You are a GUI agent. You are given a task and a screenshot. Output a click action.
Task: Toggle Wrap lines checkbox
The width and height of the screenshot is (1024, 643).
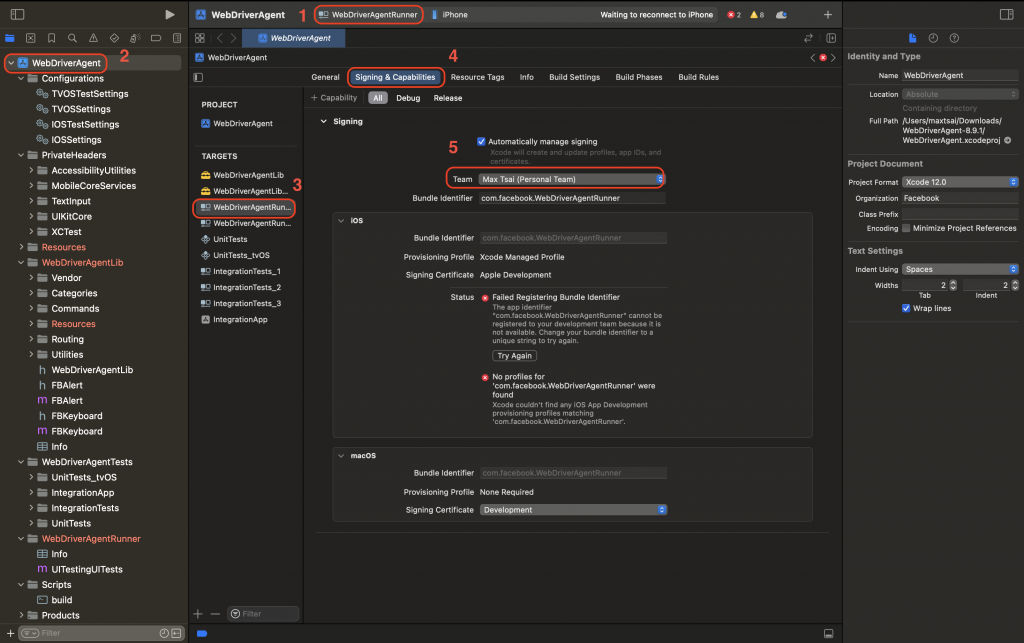pyautogui.click(x=906, y=308)
